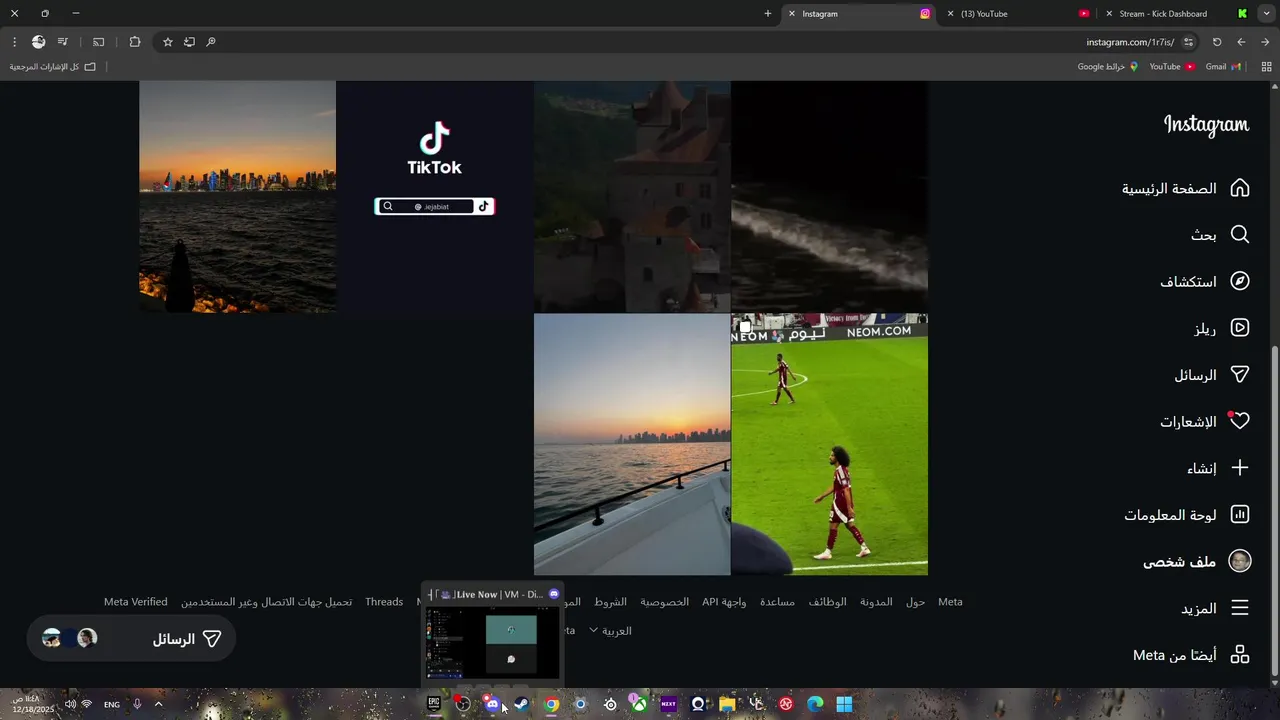Viewport: 1280px width, 720px height.
Task: Open the More (المزيد) menu
Action: (1215, 608)
